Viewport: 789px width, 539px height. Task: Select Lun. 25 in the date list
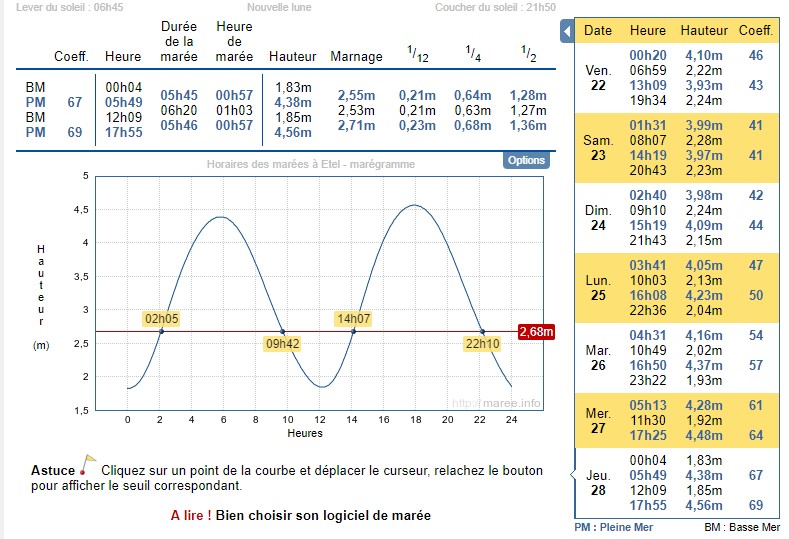click(x=598, y=288)
